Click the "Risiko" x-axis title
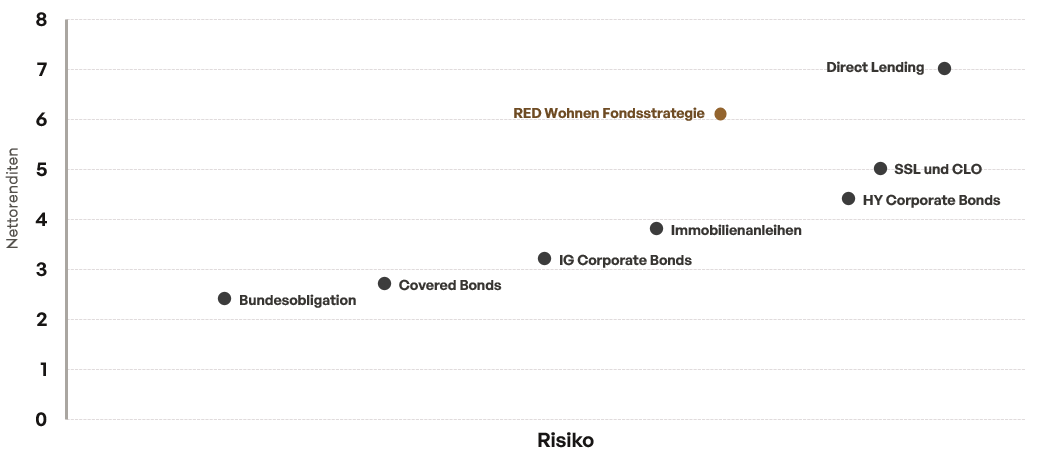Screen dimensions: 1042x458 coord(565,441)
